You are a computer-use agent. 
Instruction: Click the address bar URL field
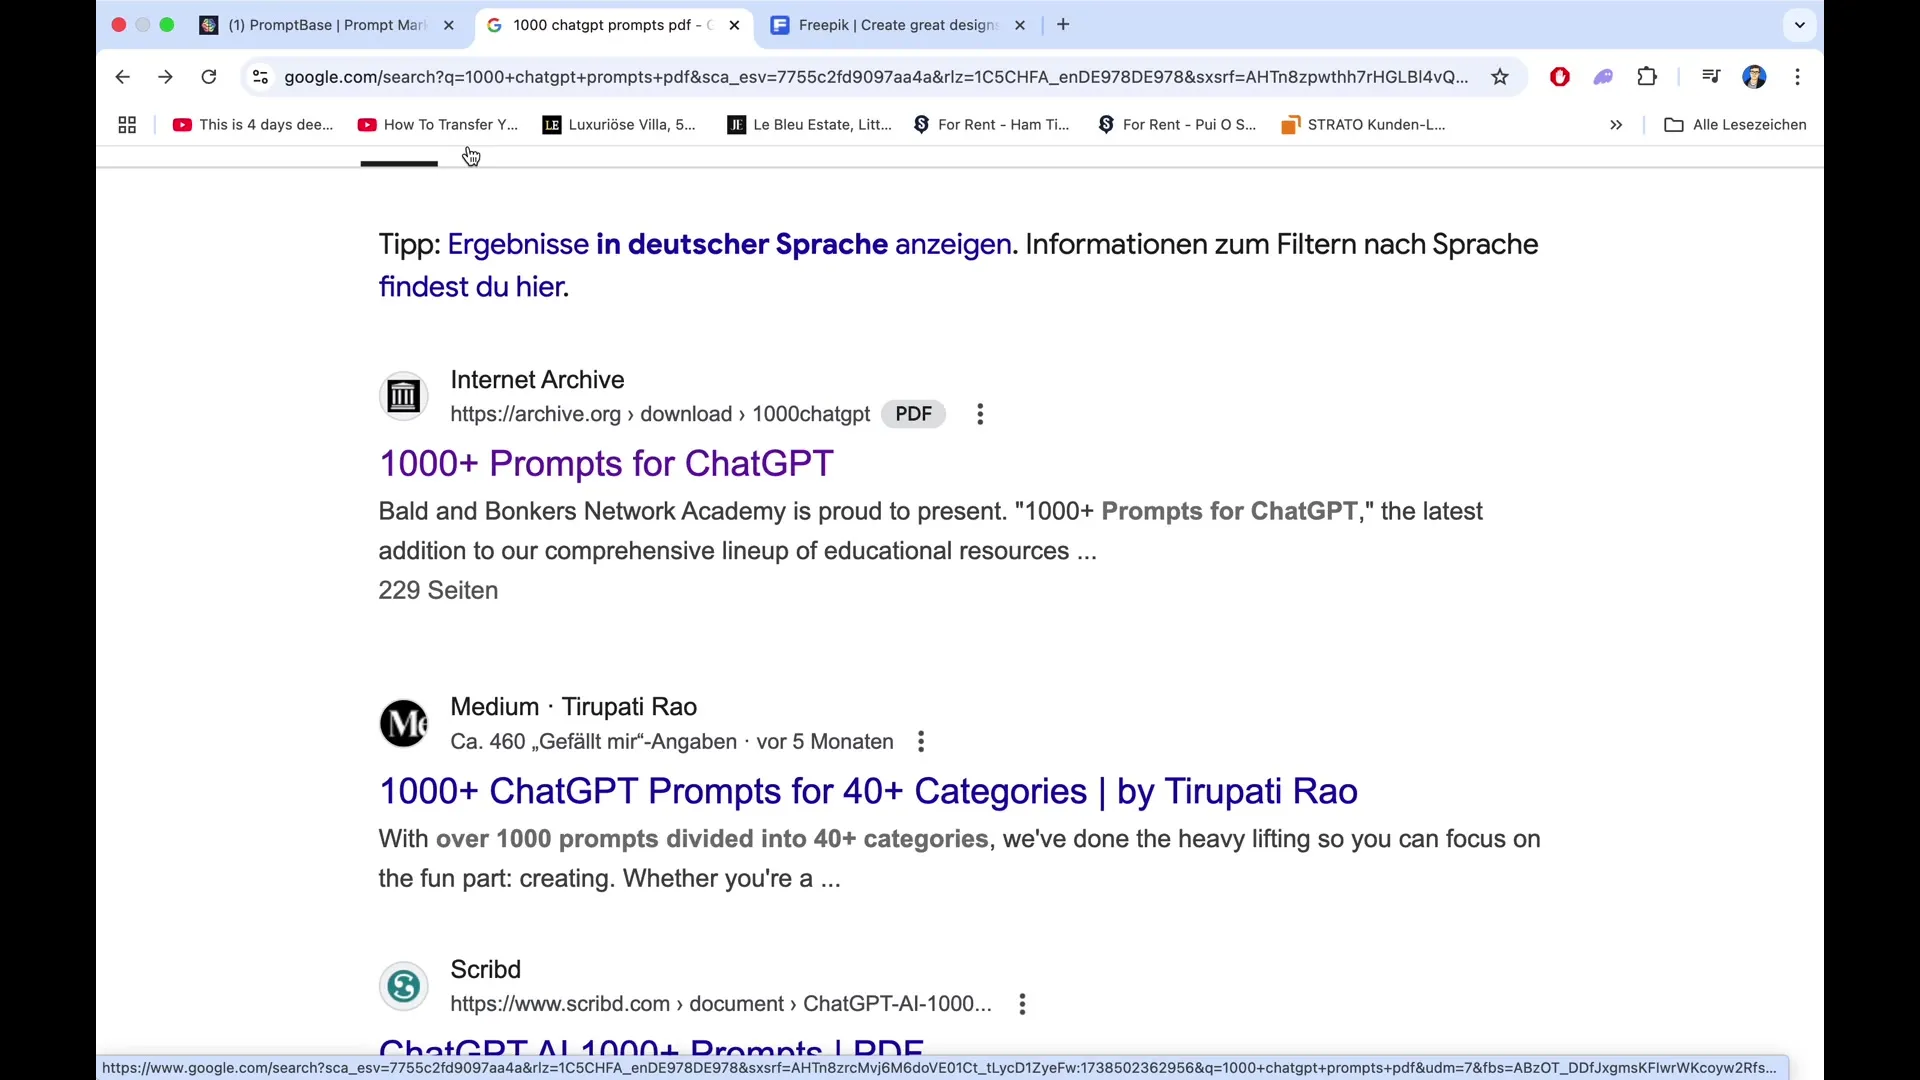coord(875,77)
